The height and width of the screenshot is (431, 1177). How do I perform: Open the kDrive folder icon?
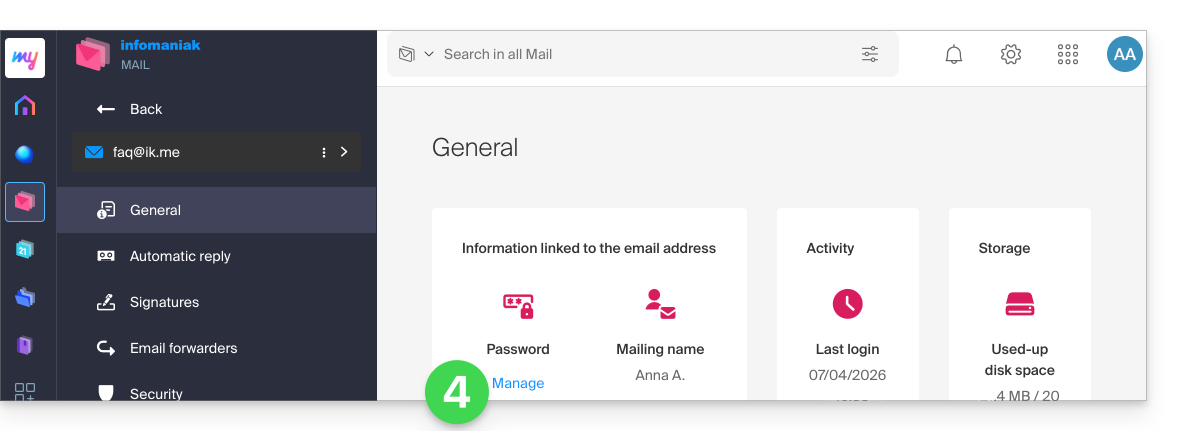(x=25, y=297)
